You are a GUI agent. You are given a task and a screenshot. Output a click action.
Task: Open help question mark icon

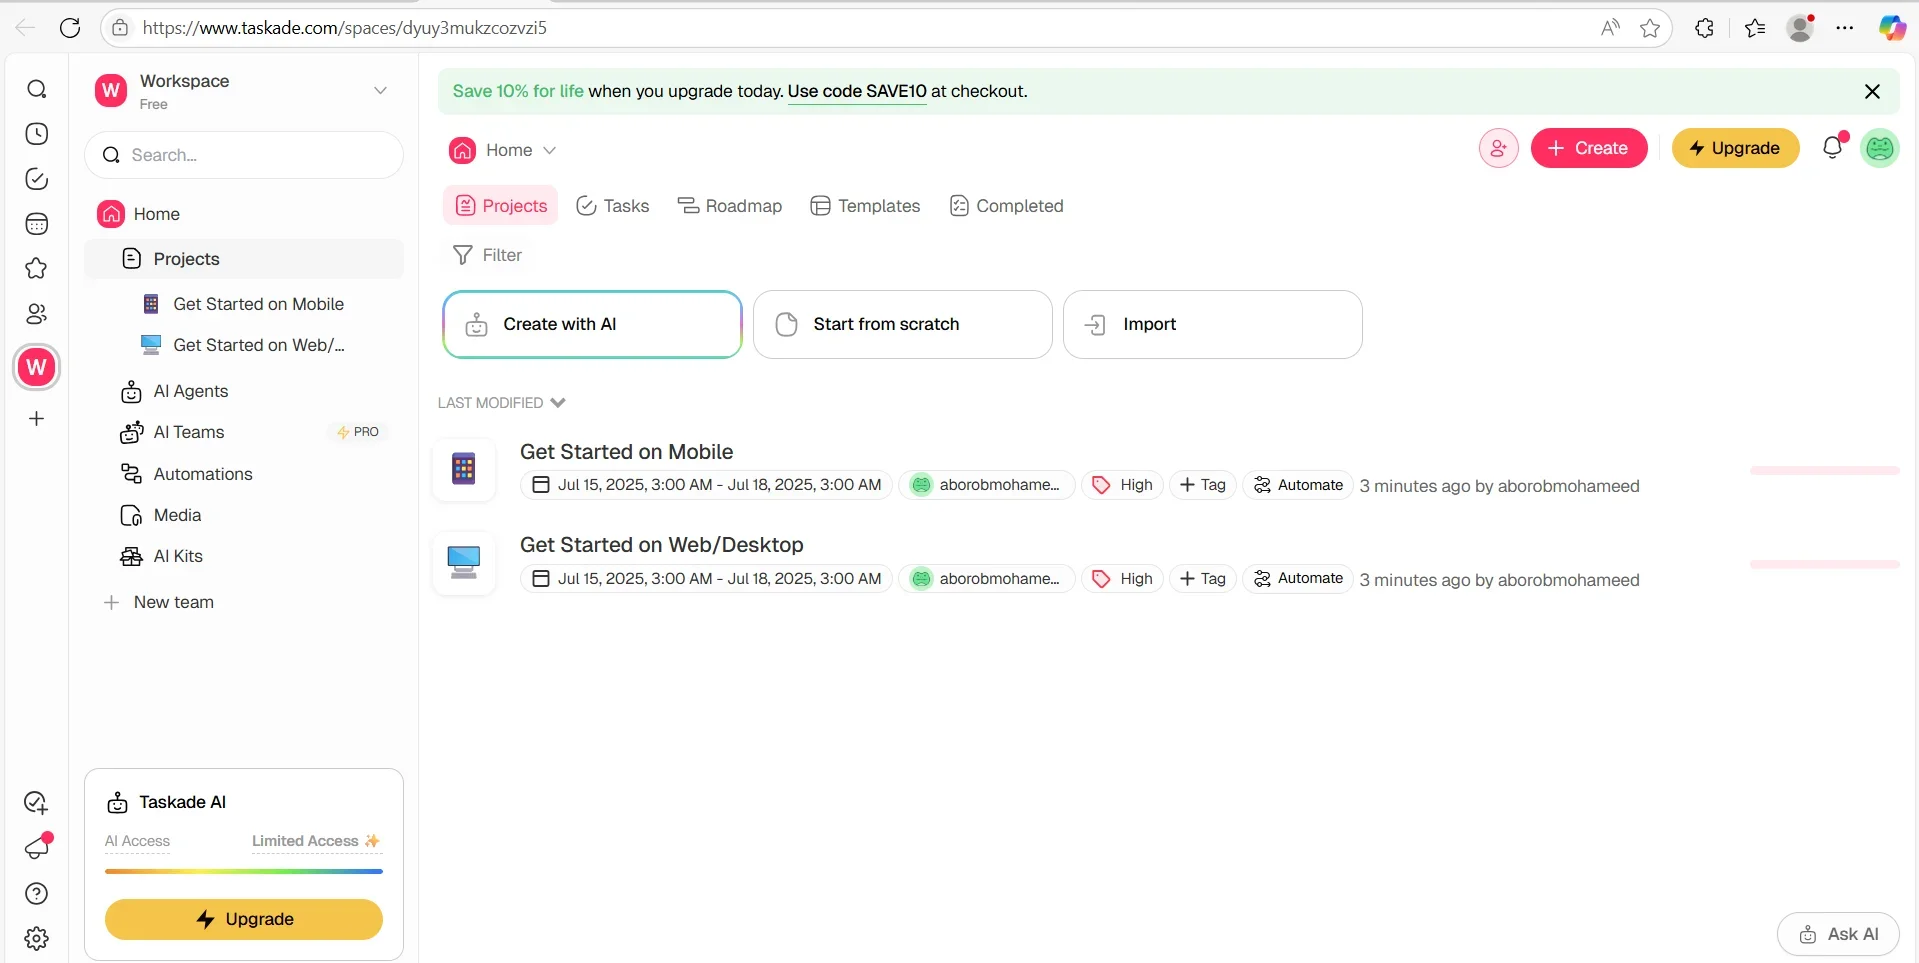pyautogui.click(x=37, y=894)
